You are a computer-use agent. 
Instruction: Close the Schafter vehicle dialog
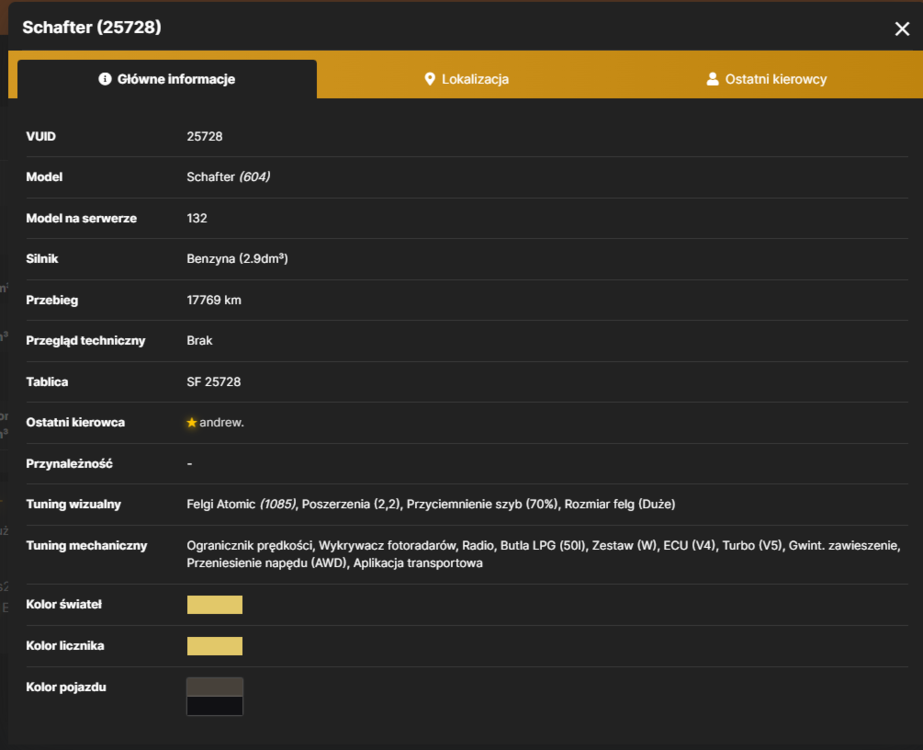[902, 29]
